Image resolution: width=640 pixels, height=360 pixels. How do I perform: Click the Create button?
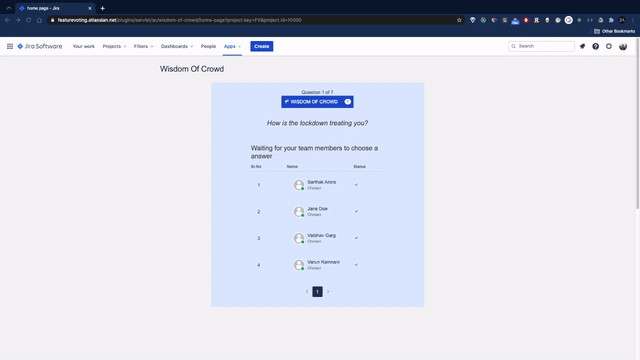point(262,47)
